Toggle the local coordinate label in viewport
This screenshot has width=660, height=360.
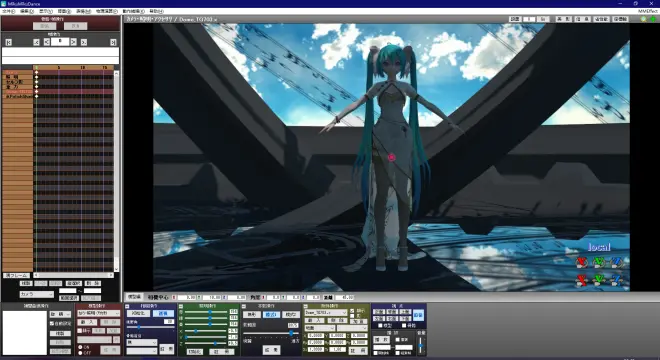599,247
